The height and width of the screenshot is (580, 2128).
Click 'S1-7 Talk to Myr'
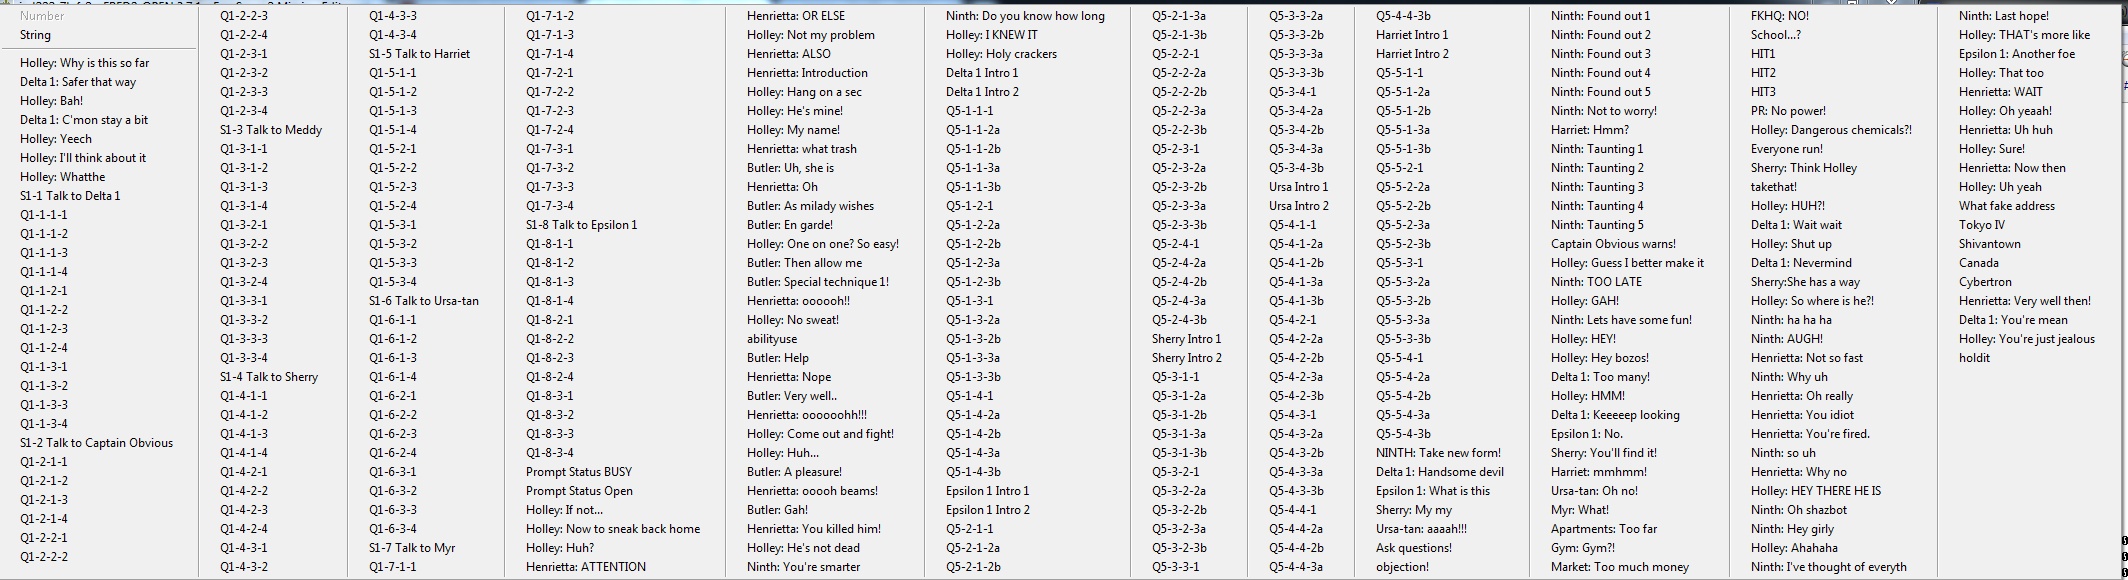[412, 548]
